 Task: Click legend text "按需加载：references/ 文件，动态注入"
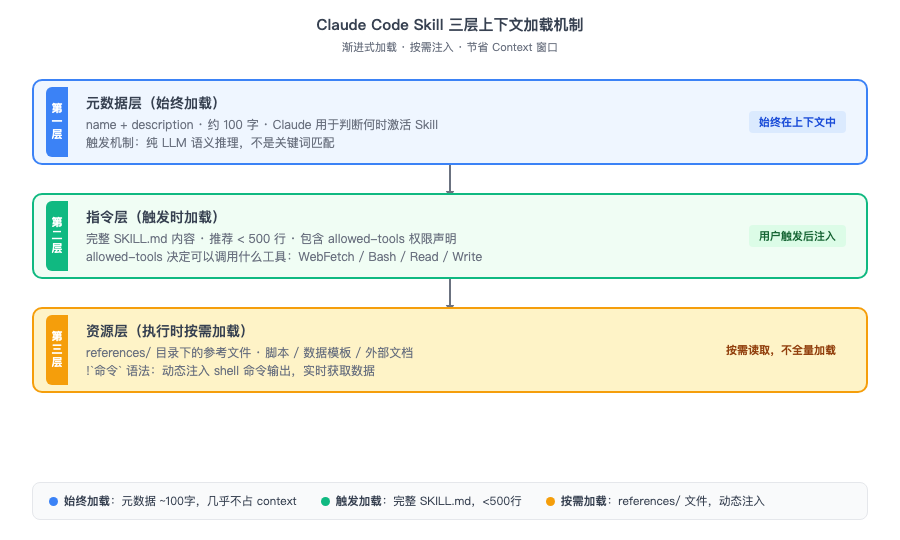663,501
